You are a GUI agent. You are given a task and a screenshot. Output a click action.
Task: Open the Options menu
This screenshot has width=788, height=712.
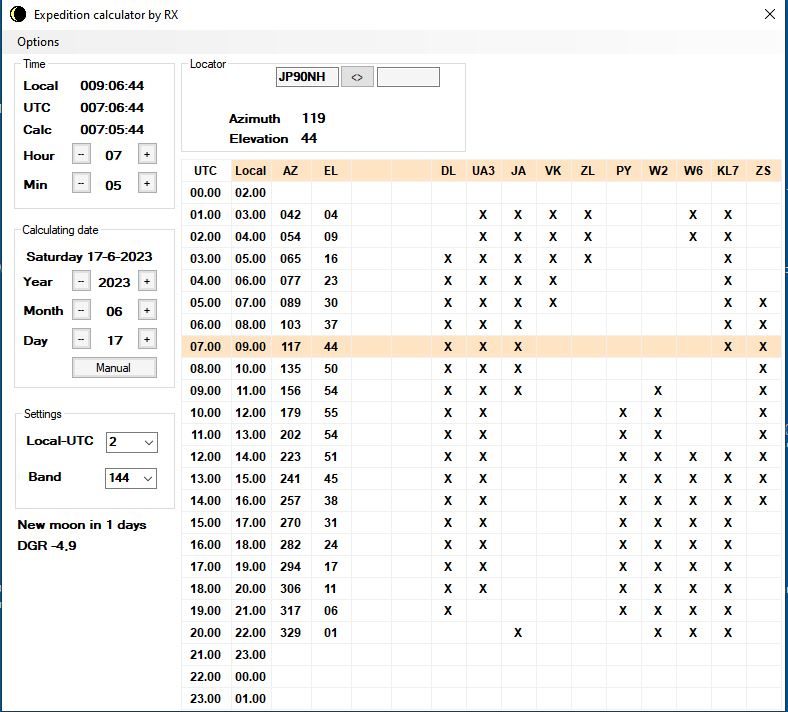[38, 42]
